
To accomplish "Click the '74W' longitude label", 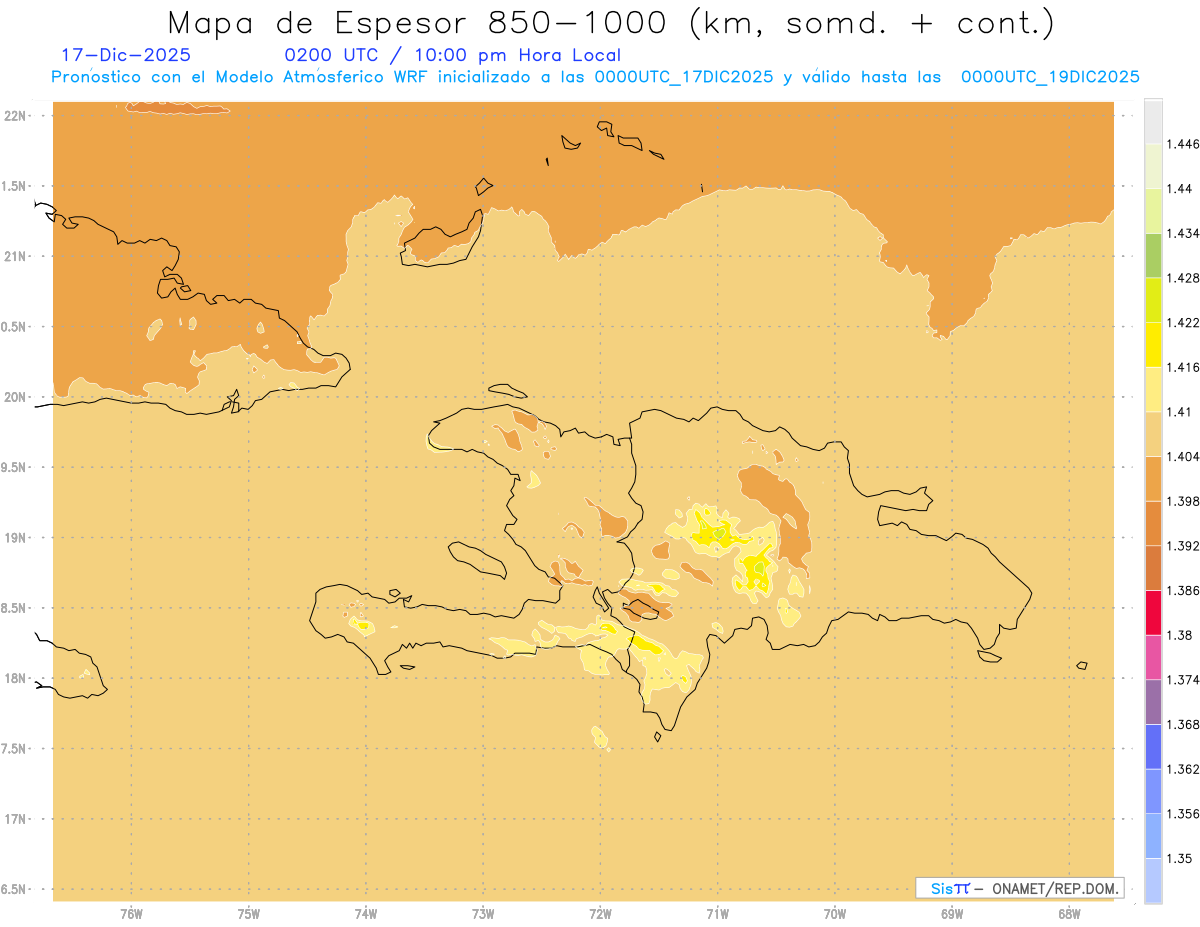I will pos(366,914).
